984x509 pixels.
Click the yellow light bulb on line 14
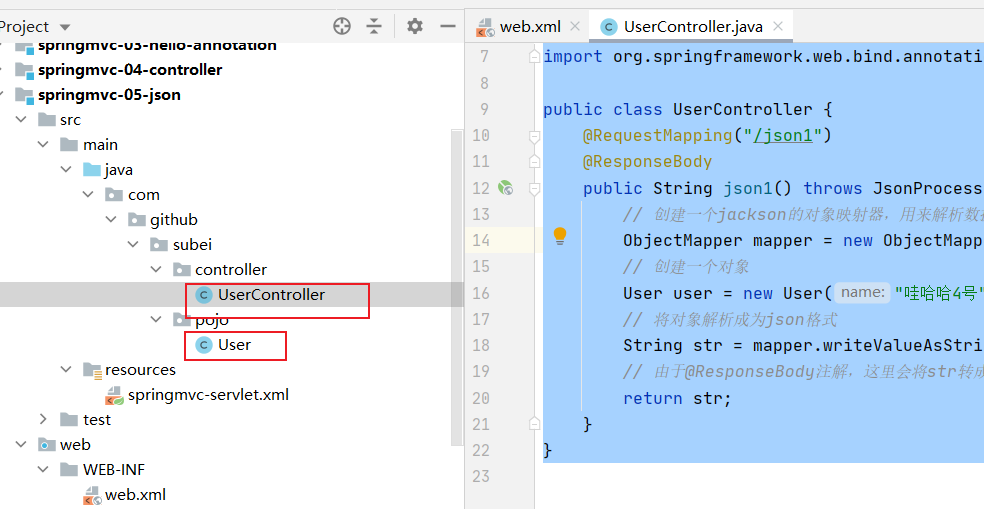point(560,236)
